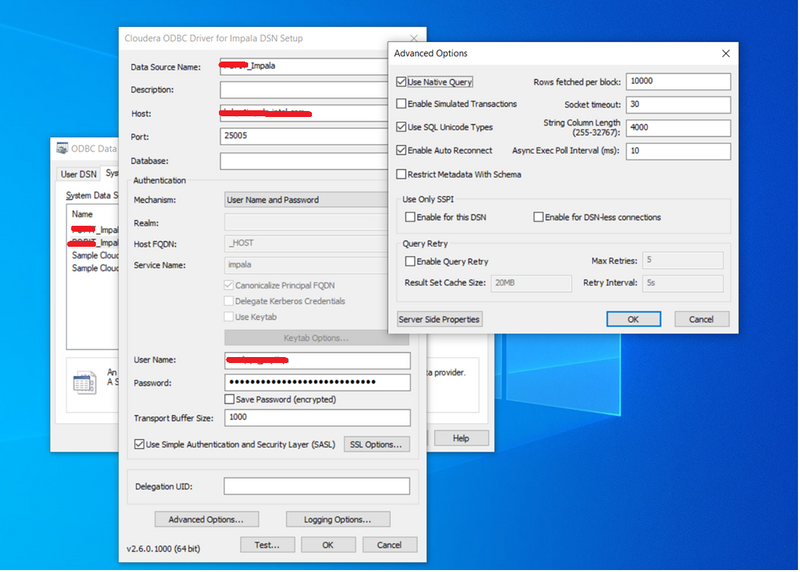The image size is (800, 572).
Task: Click Async Exec Poll Interval field
Action: pos(678,151)
